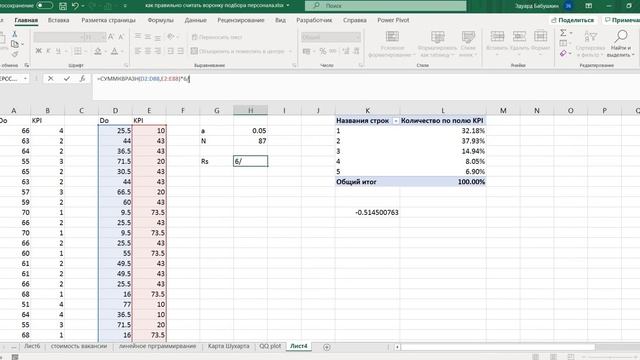Open the undo history dropdown arrow
The height and width of the screenshot is (360, 640).
83,6
